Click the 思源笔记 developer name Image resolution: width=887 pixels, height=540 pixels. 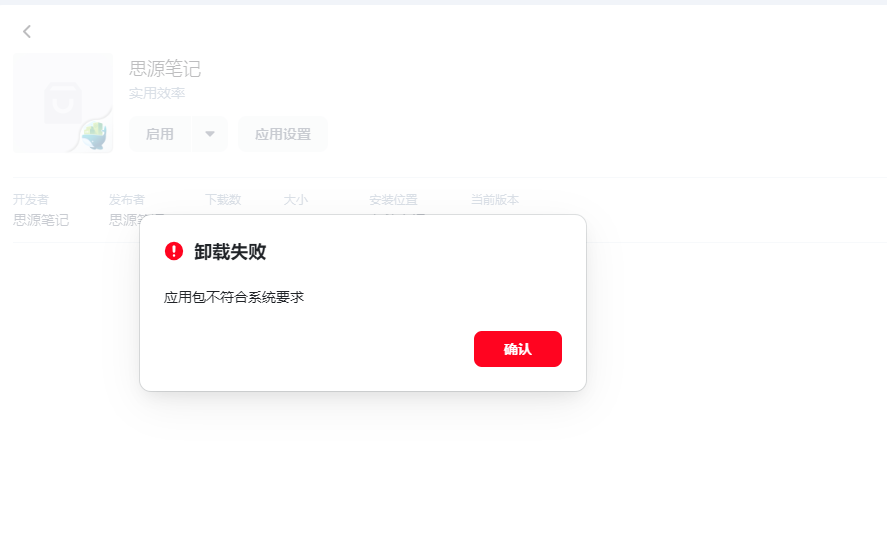coord(41,220)
